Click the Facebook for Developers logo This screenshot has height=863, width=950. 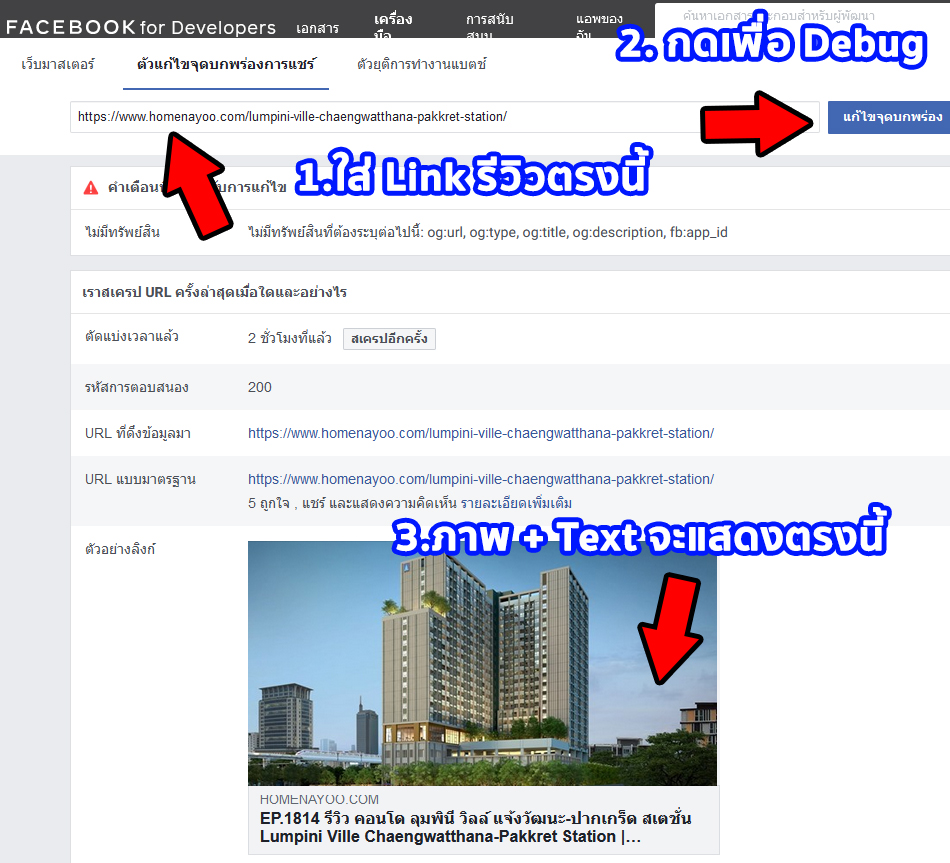coord(141,27)
